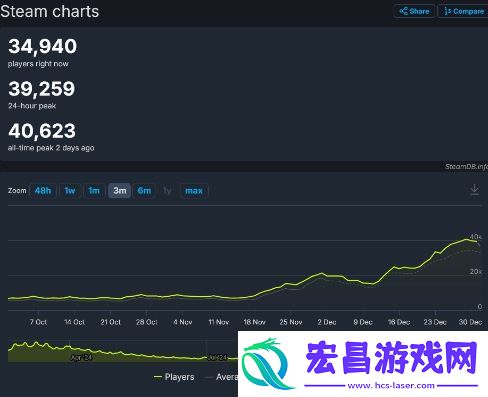Click the 9 Dec axis label
Viewport: 488px width, 397px height.
(363, 322)
